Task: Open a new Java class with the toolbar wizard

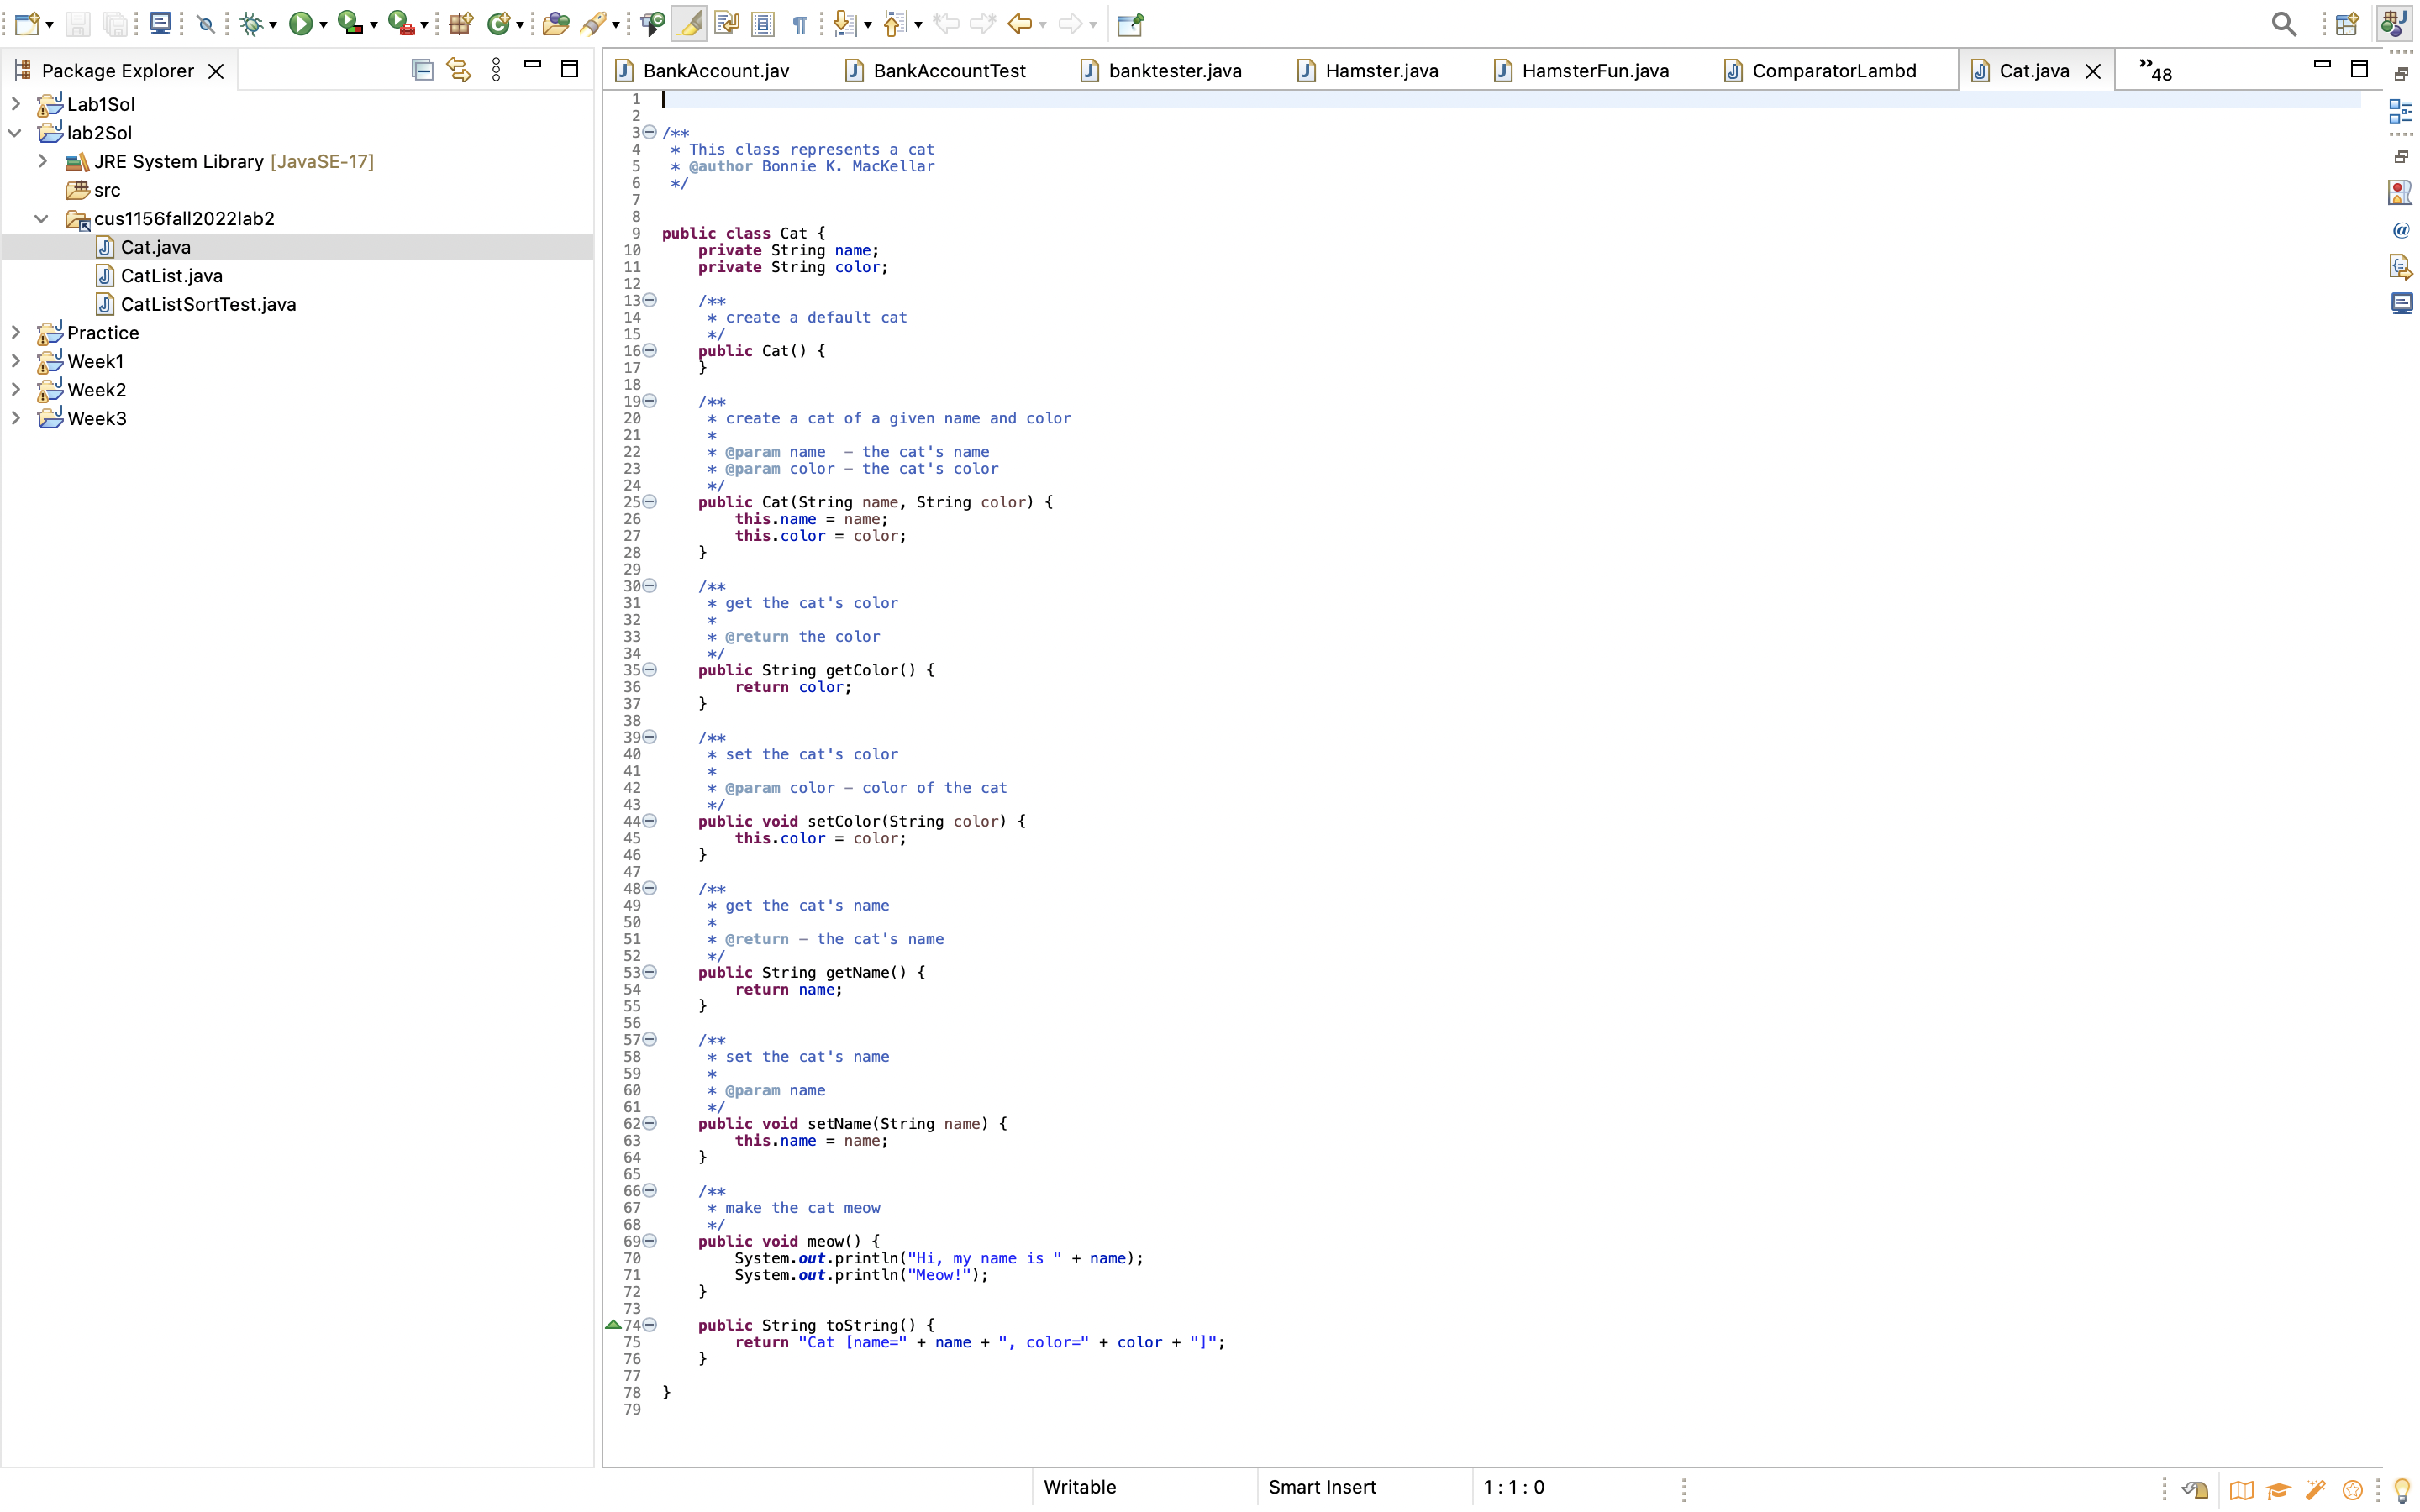Action: click(500, 23)
